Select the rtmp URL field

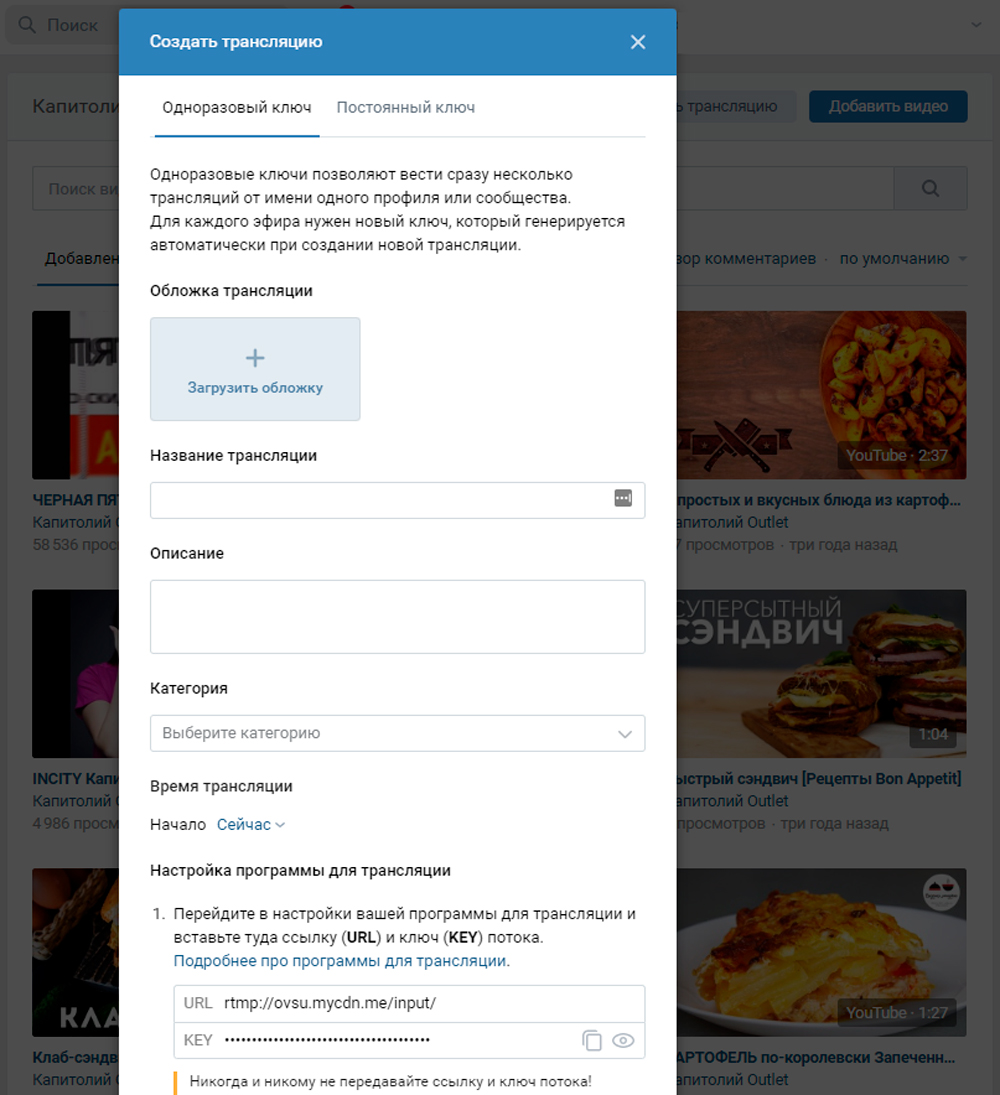[409, 1004]
